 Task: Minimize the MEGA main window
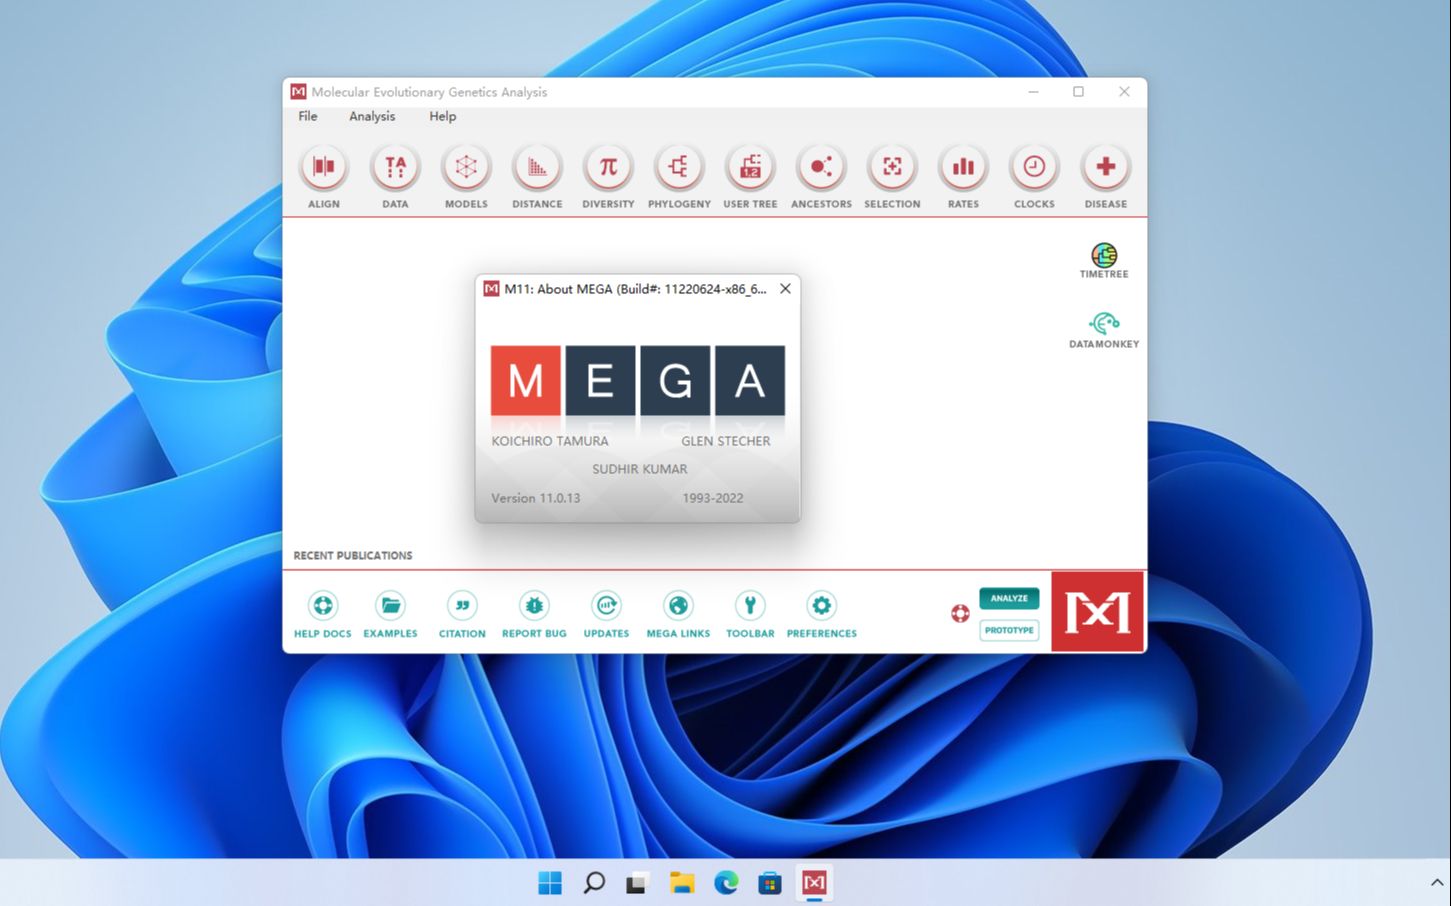tap(1033, 92)
